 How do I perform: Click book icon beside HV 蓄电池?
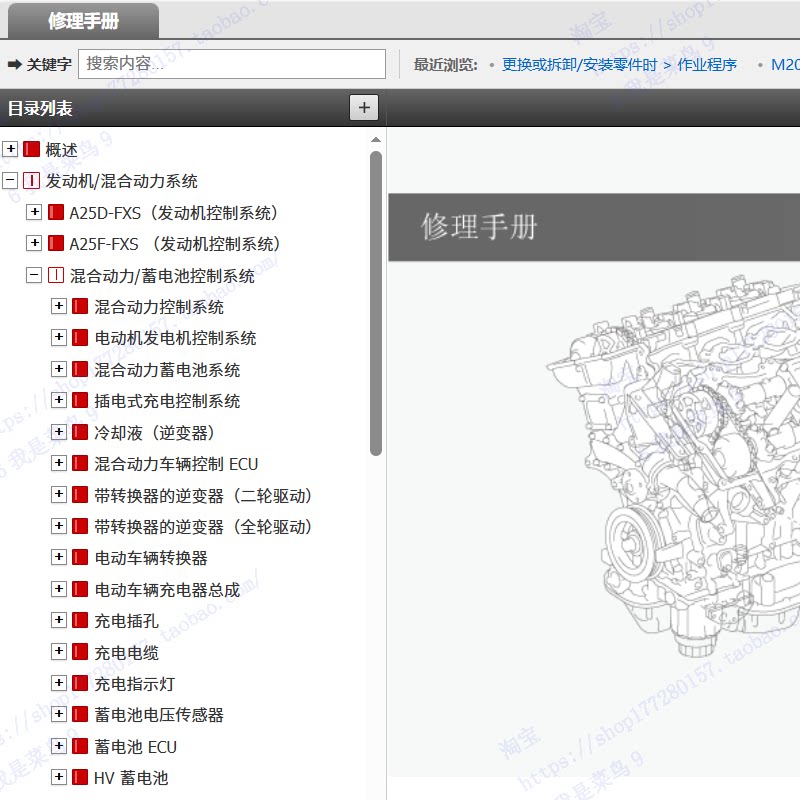tap(80, 777)
